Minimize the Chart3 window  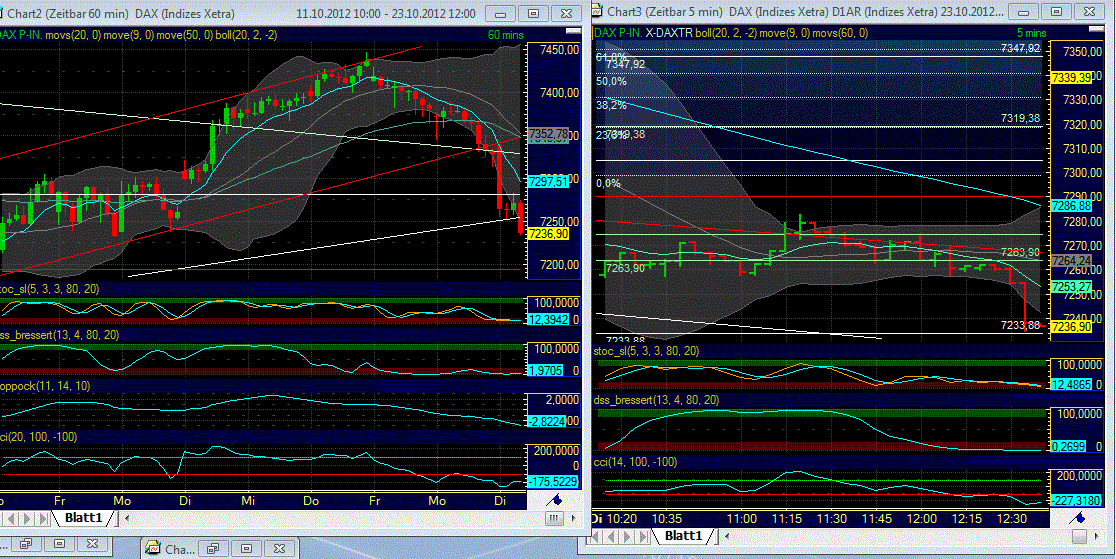tap(1023, 11)
